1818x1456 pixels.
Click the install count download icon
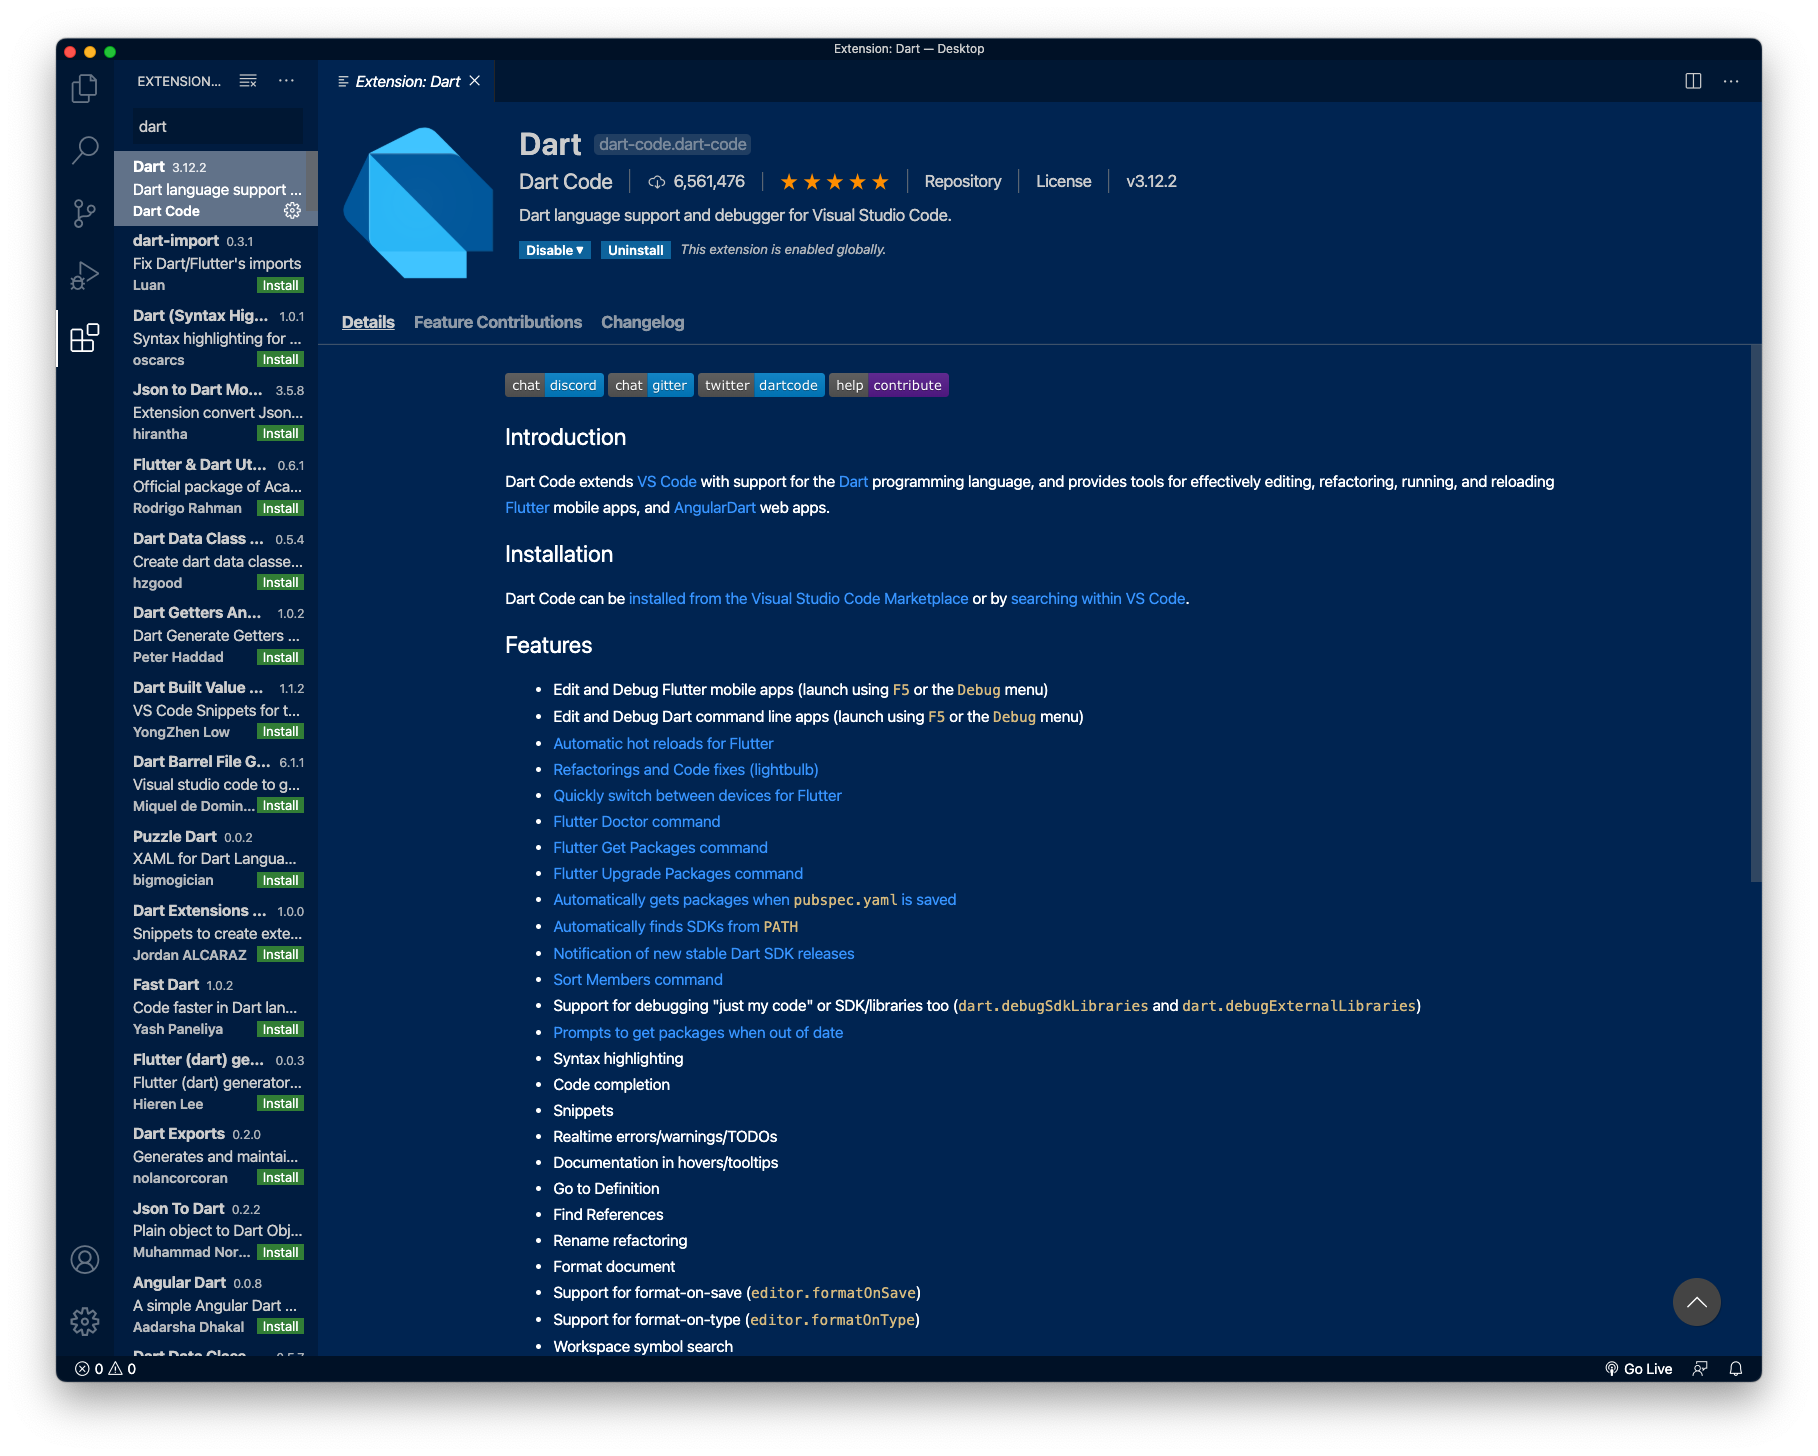pyautogui.click(x=657, y=182)
